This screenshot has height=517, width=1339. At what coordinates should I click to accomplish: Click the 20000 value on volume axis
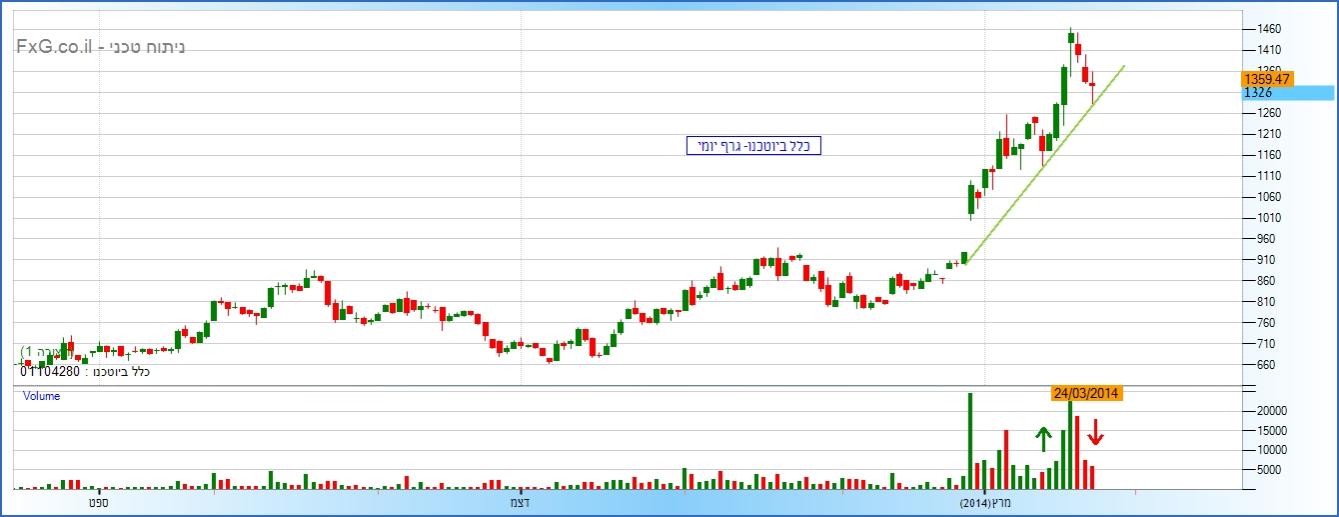click(x=1269, y=411)
